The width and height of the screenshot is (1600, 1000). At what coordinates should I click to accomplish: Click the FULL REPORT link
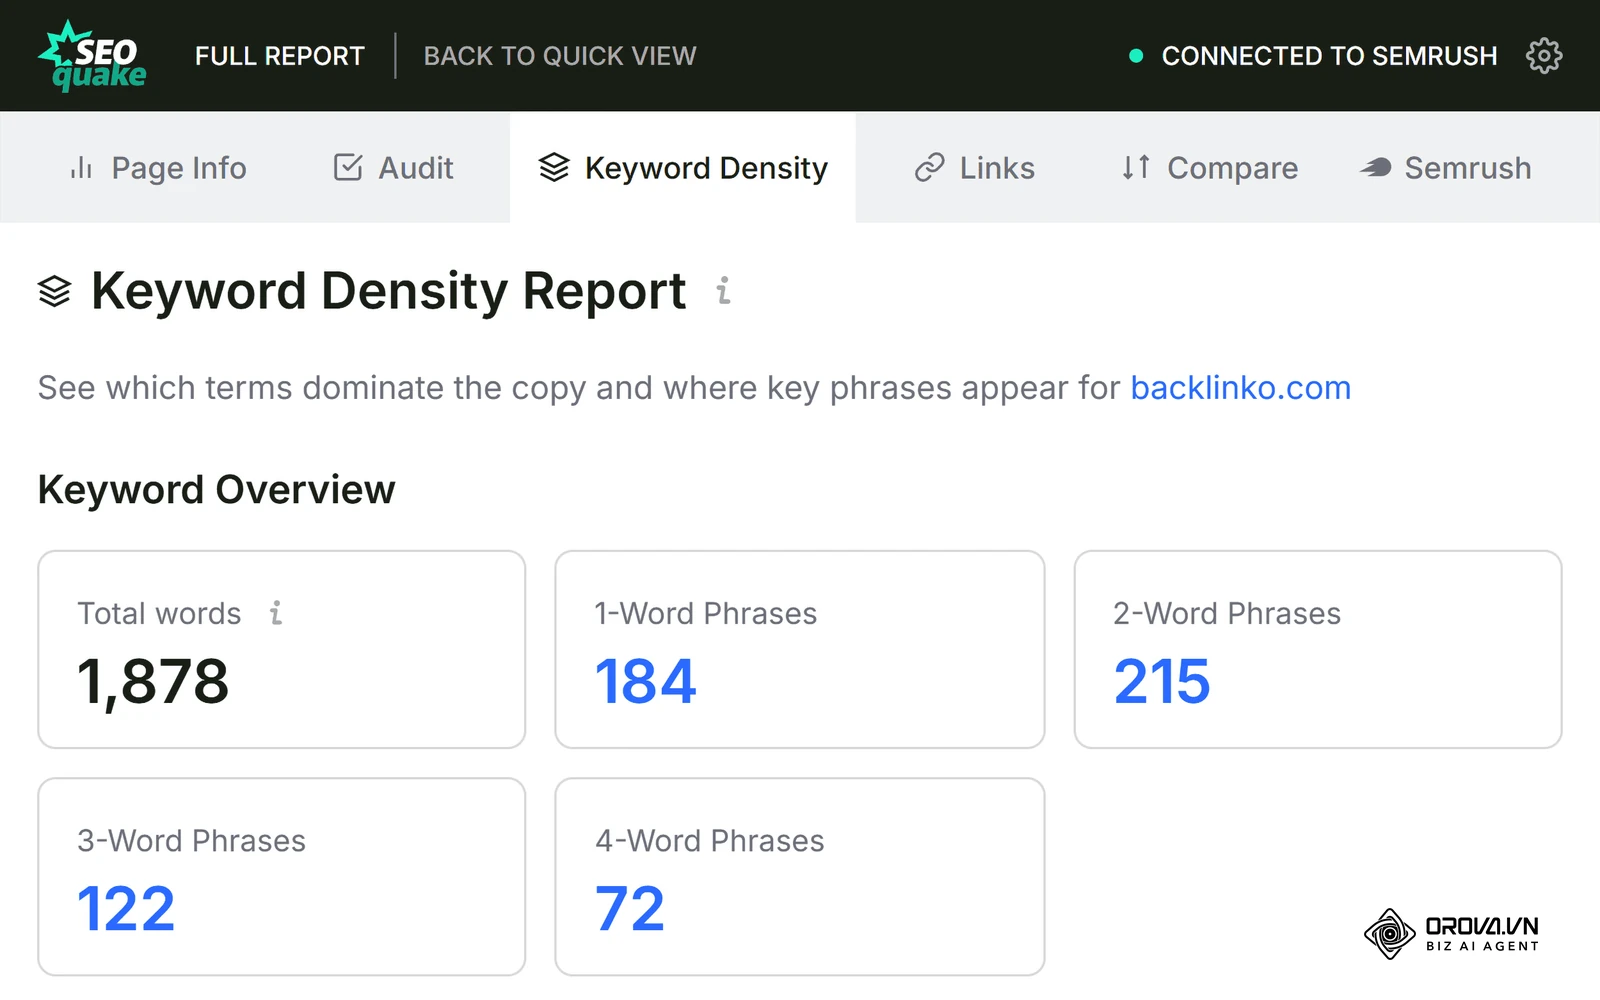tap(280, 56)
